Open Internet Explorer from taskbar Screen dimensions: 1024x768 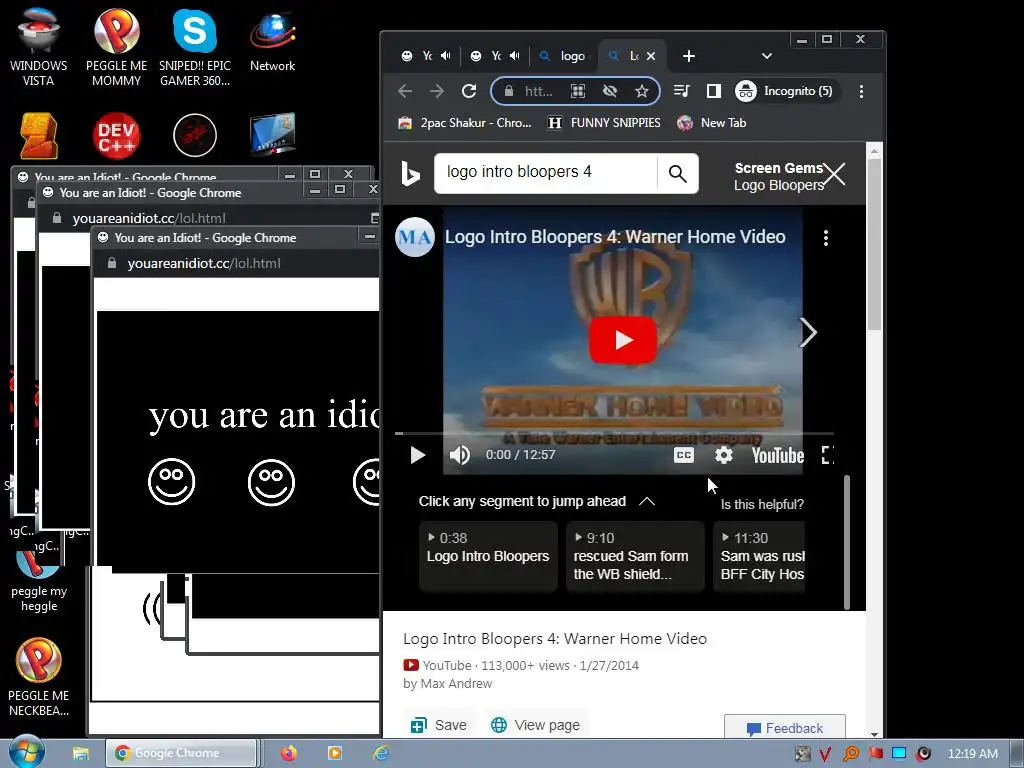pyautogui.click(x=381, y=753)
